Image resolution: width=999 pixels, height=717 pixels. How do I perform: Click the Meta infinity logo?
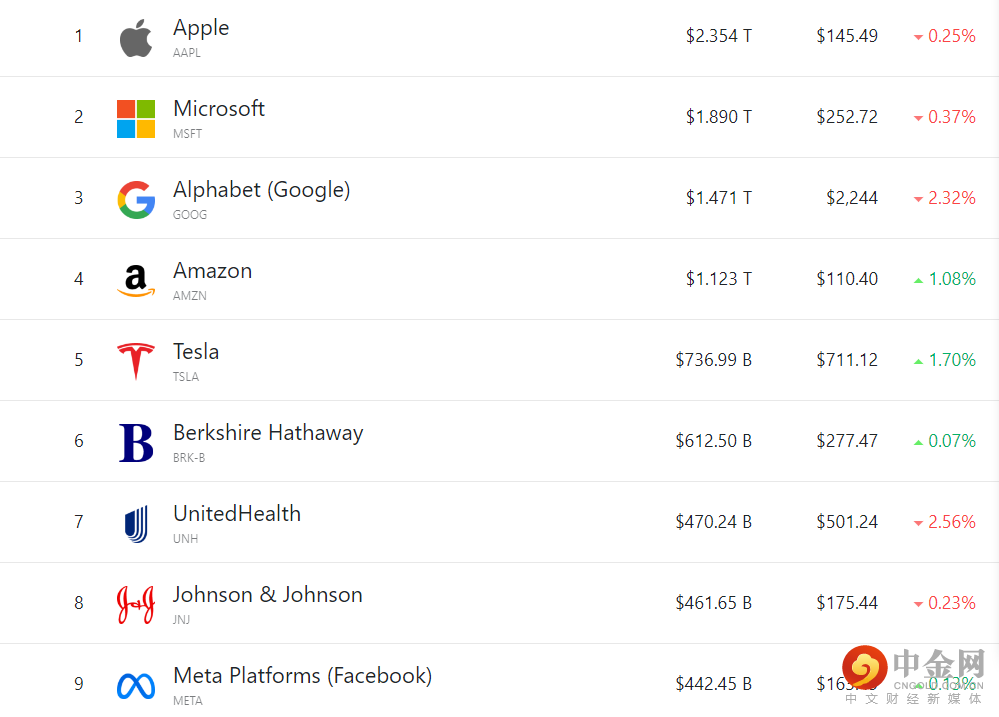136,685
